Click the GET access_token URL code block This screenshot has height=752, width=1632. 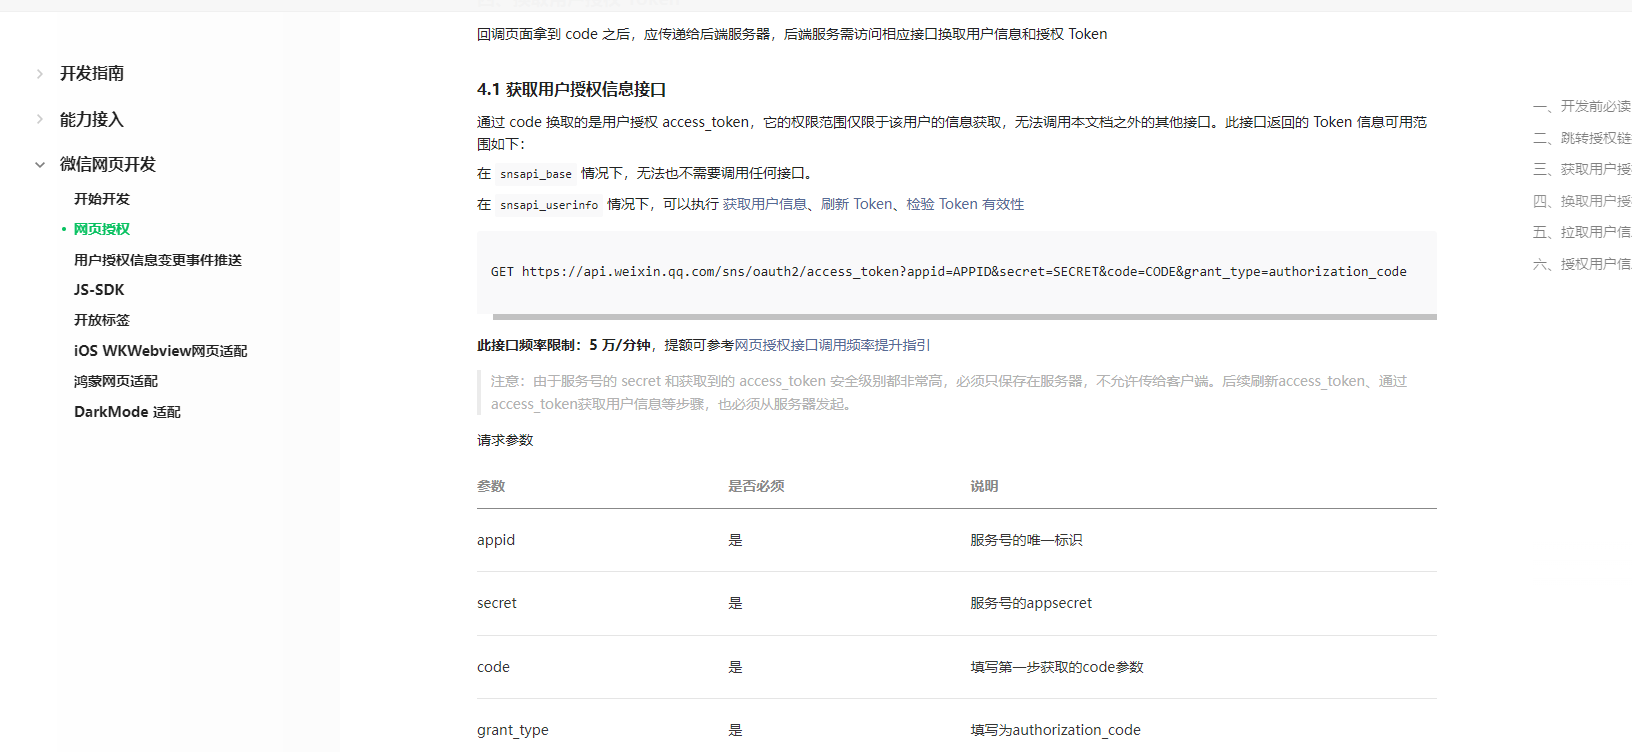point(957,272)
